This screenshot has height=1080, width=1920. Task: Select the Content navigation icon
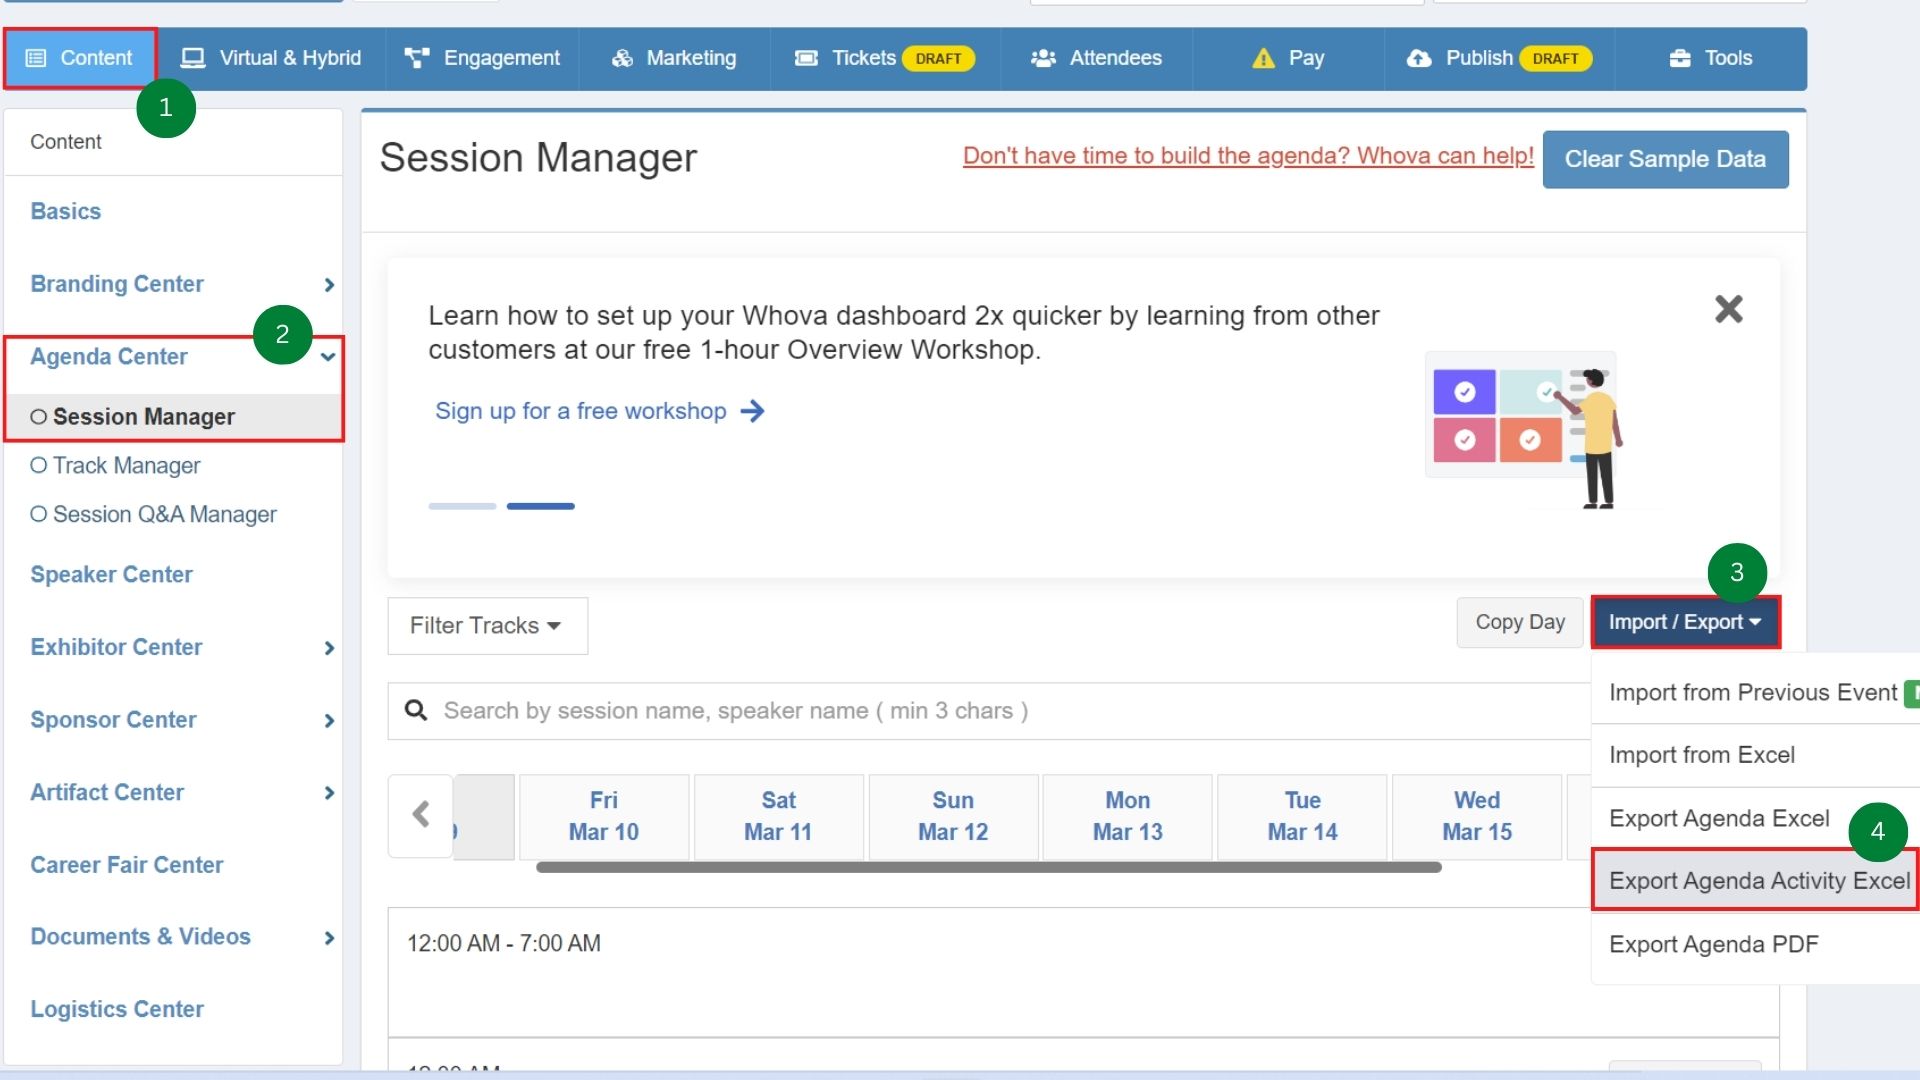click(38, 58)
